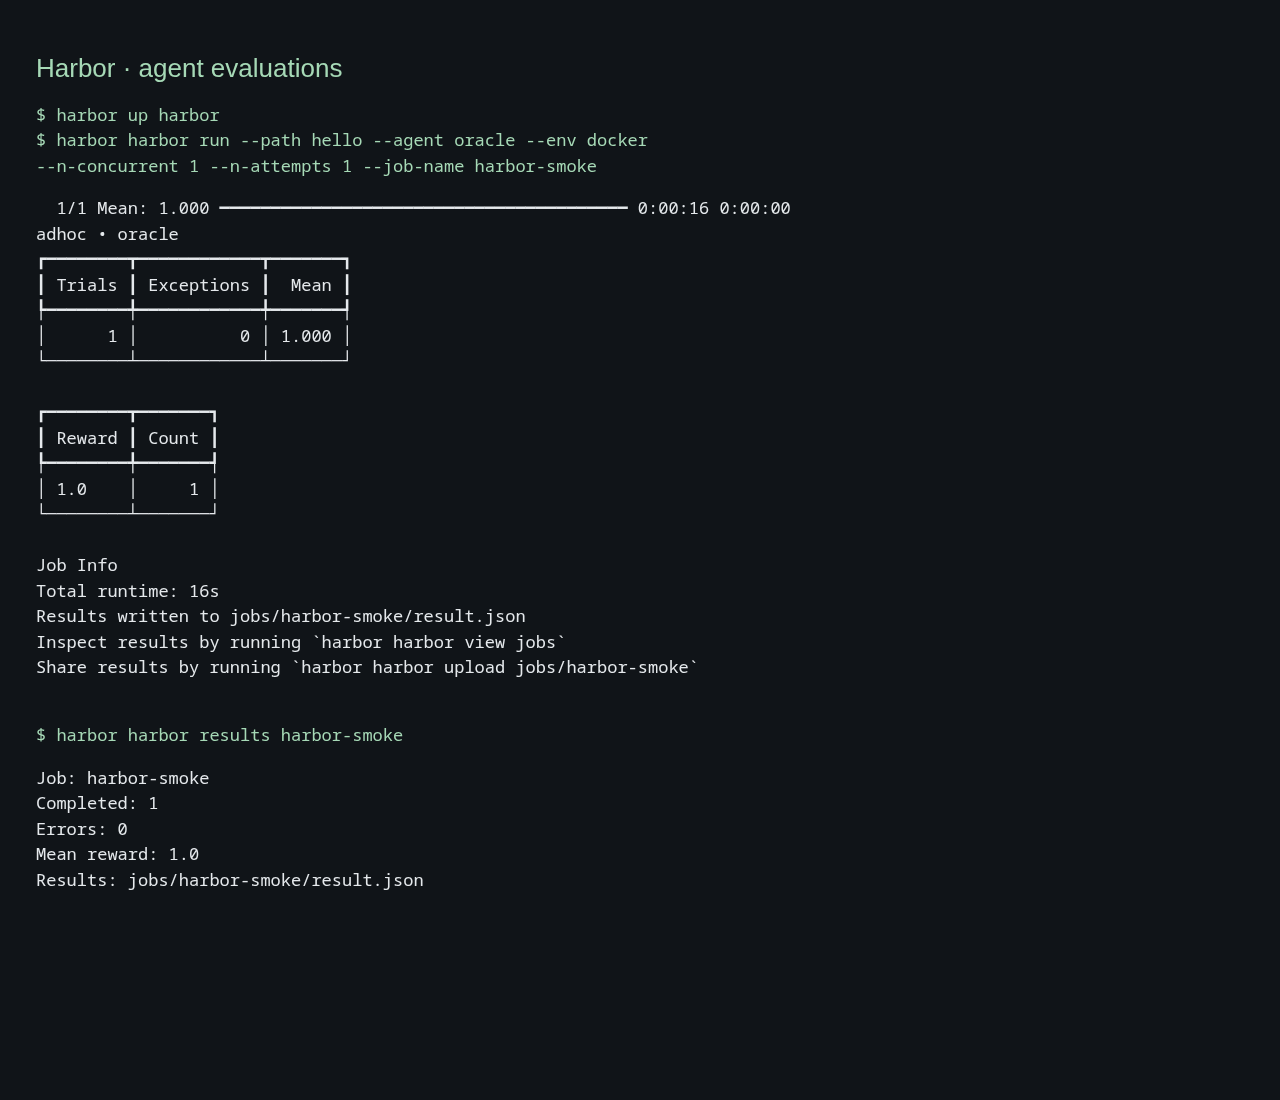Click the Count value cell '1'
The width and height of the screenshot is (1280, 1100).
click(x=194, y=489)
